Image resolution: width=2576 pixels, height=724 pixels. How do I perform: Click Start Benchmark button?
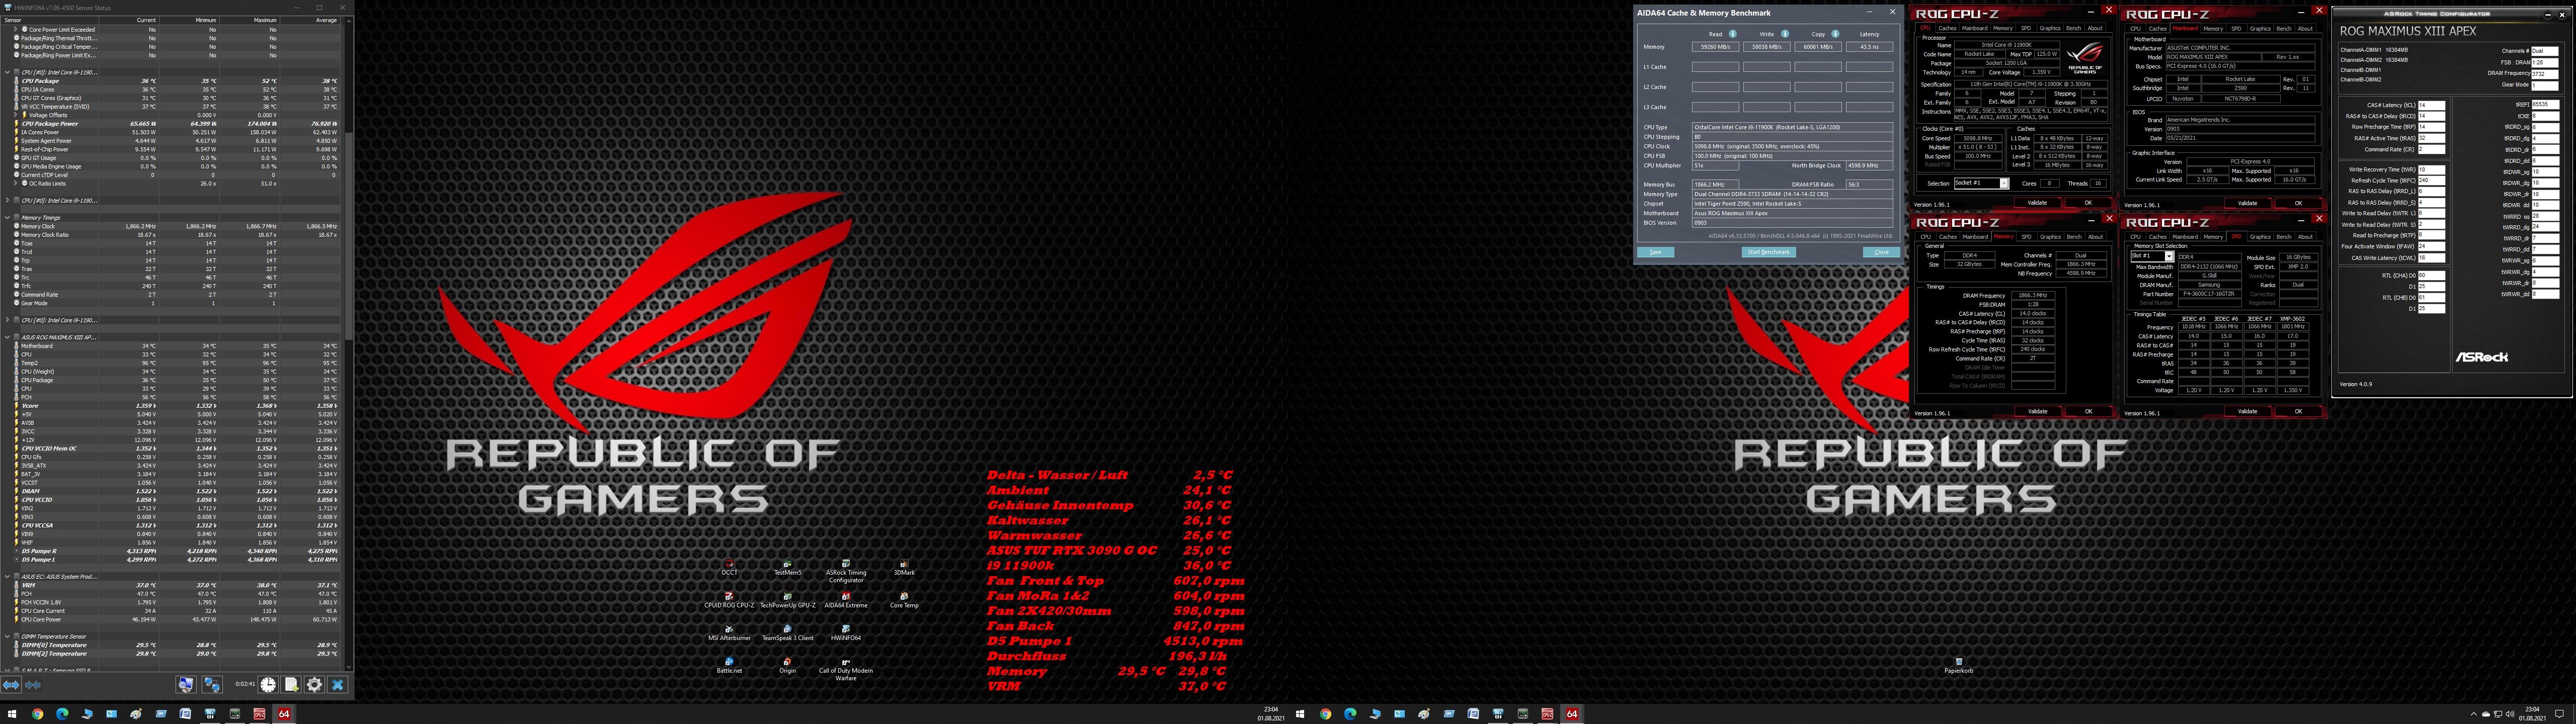tap(1768, 252)
